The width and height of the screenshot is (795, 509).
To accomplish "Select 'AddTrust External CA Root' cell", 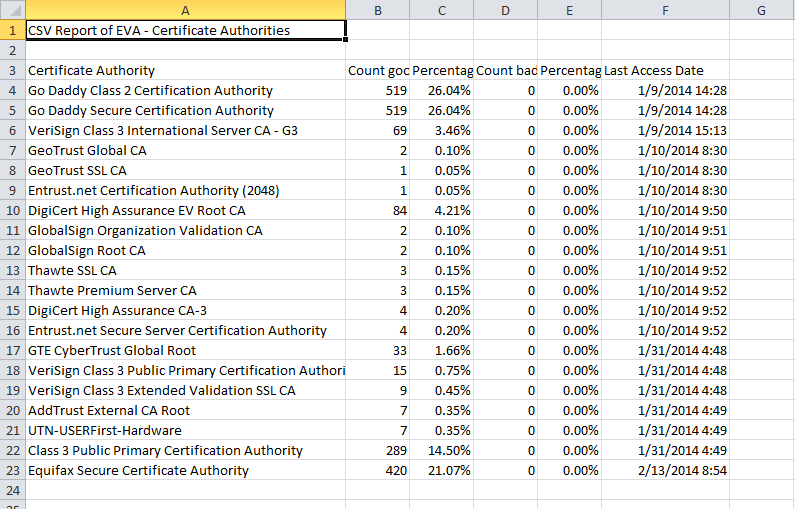I will pyautogui.click(x=186, y=411).
